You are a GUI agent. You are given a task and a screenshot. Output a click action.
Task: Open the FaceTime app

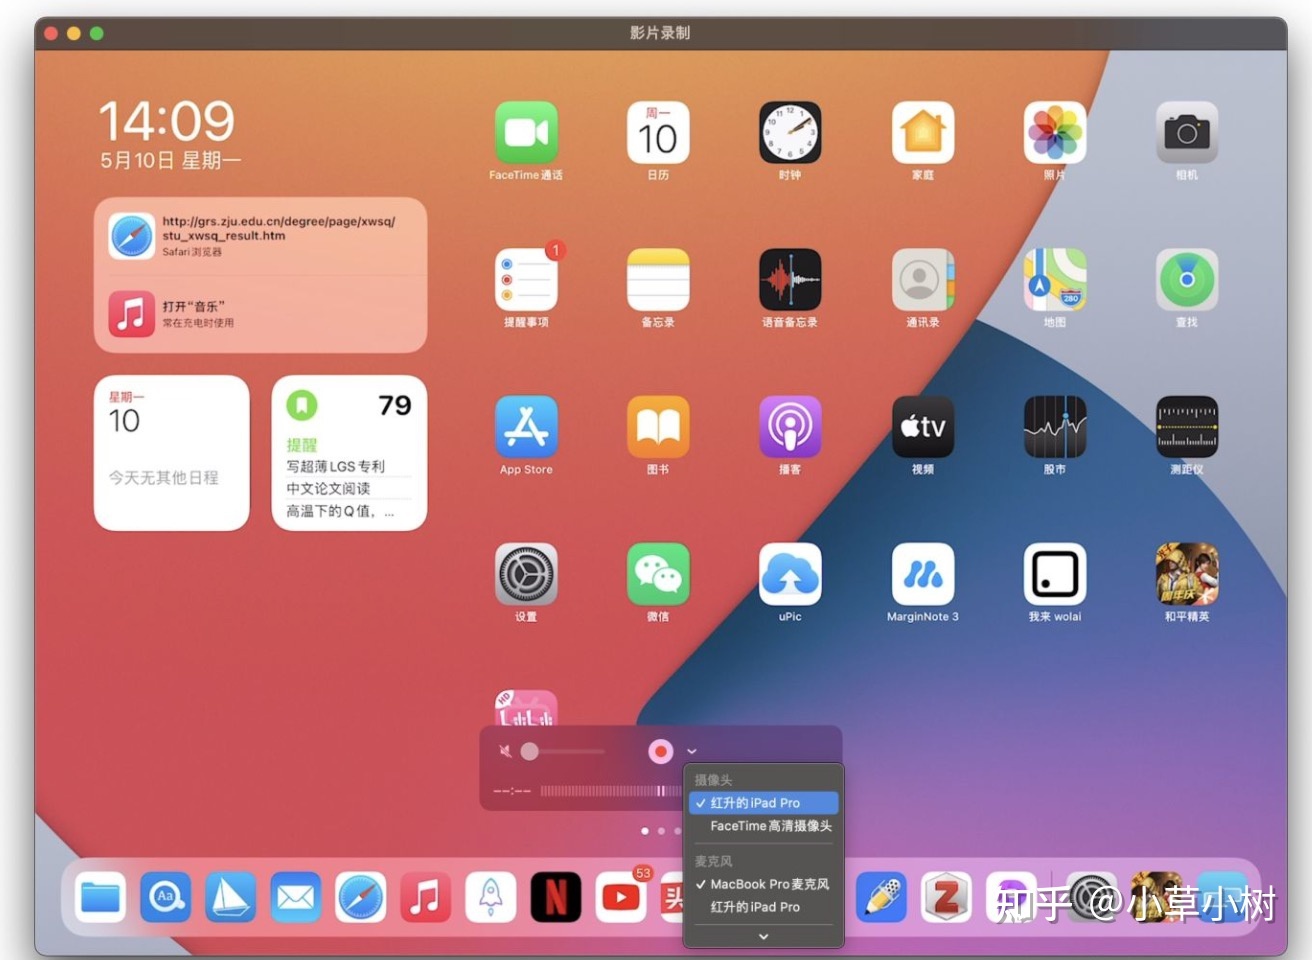[x=526, y=132]
